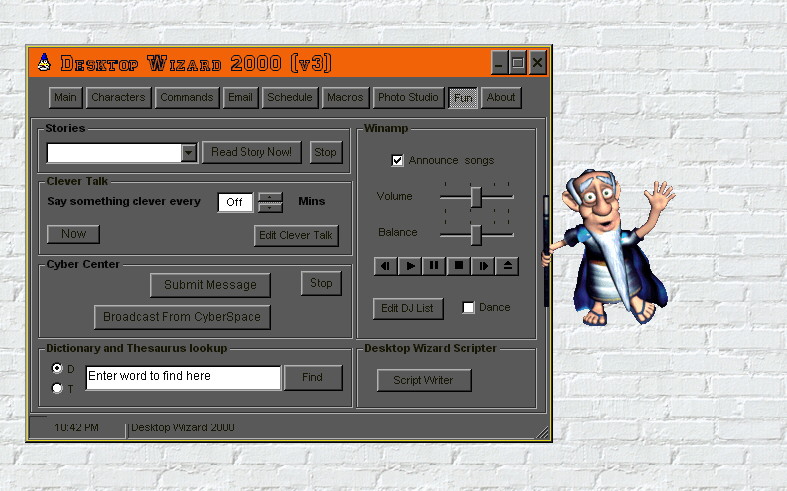
Task: Click the Balance slider handle
Action: point(476,234)
